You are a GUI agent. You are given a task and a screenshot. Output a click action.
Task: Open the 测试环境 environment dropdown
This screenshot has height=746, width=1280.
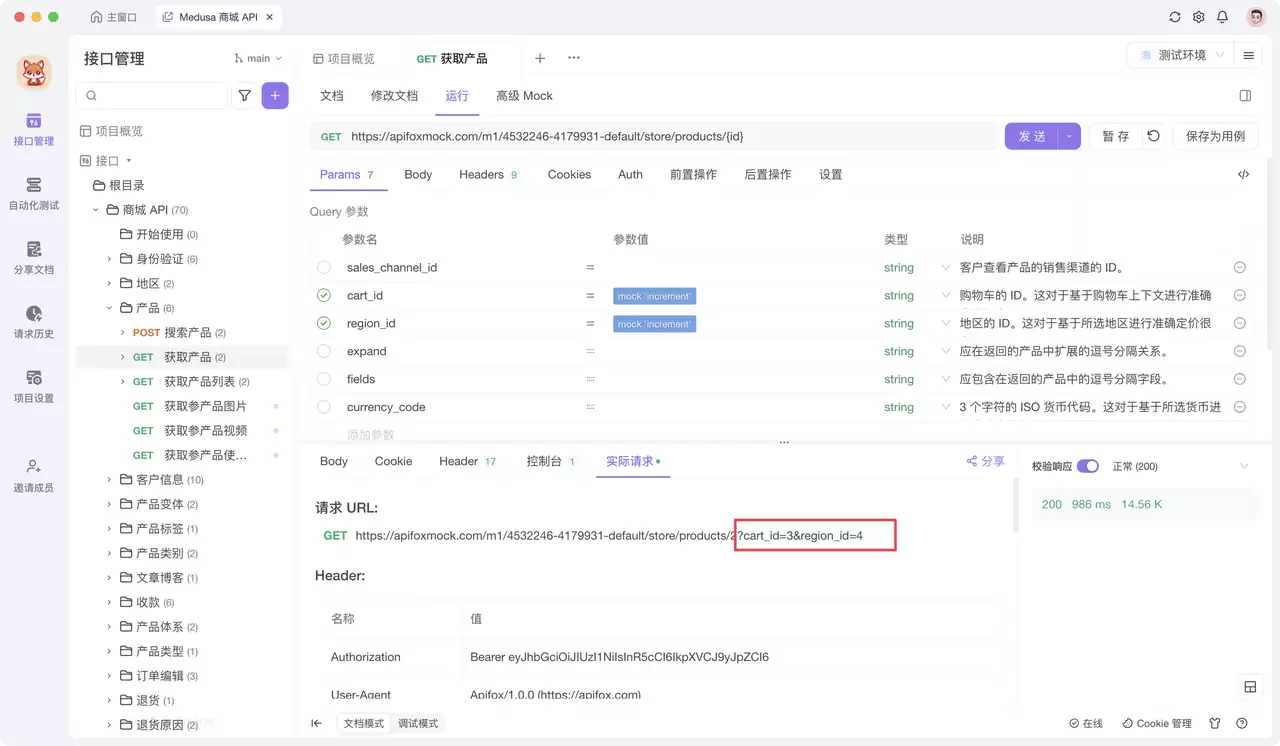1180,56
